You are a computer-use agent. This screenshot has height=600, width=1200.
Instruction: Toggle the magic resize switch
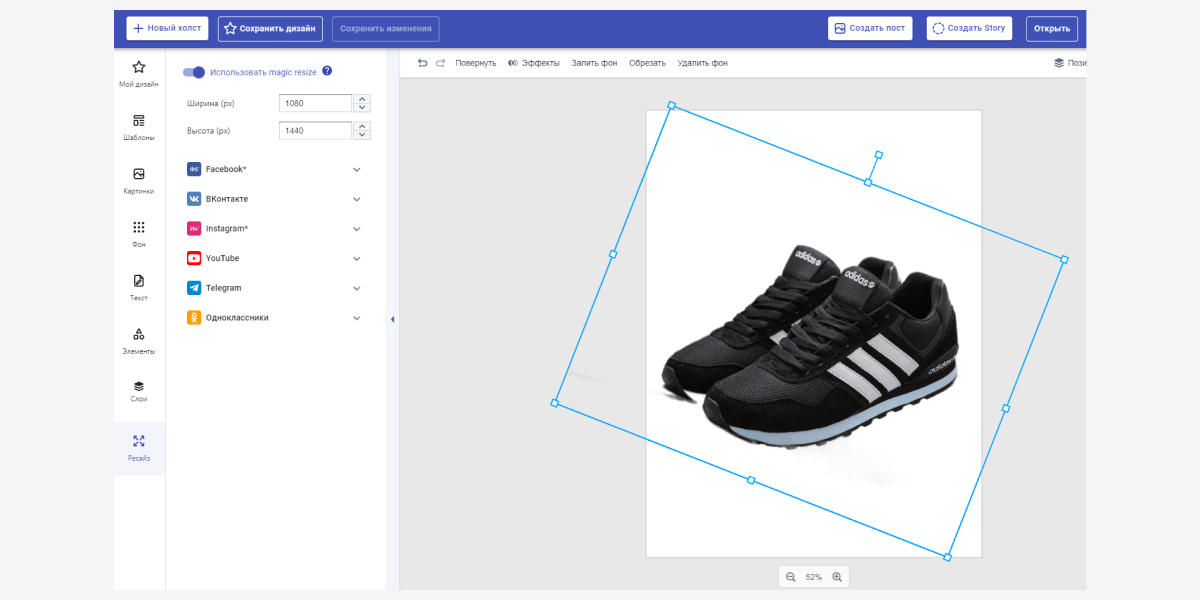[194, 72]
